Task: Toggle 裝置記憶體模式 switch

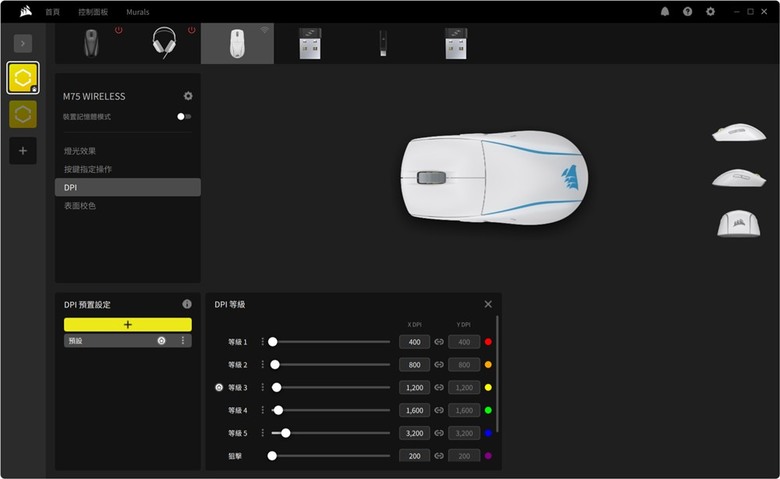Action: [184, 116]
